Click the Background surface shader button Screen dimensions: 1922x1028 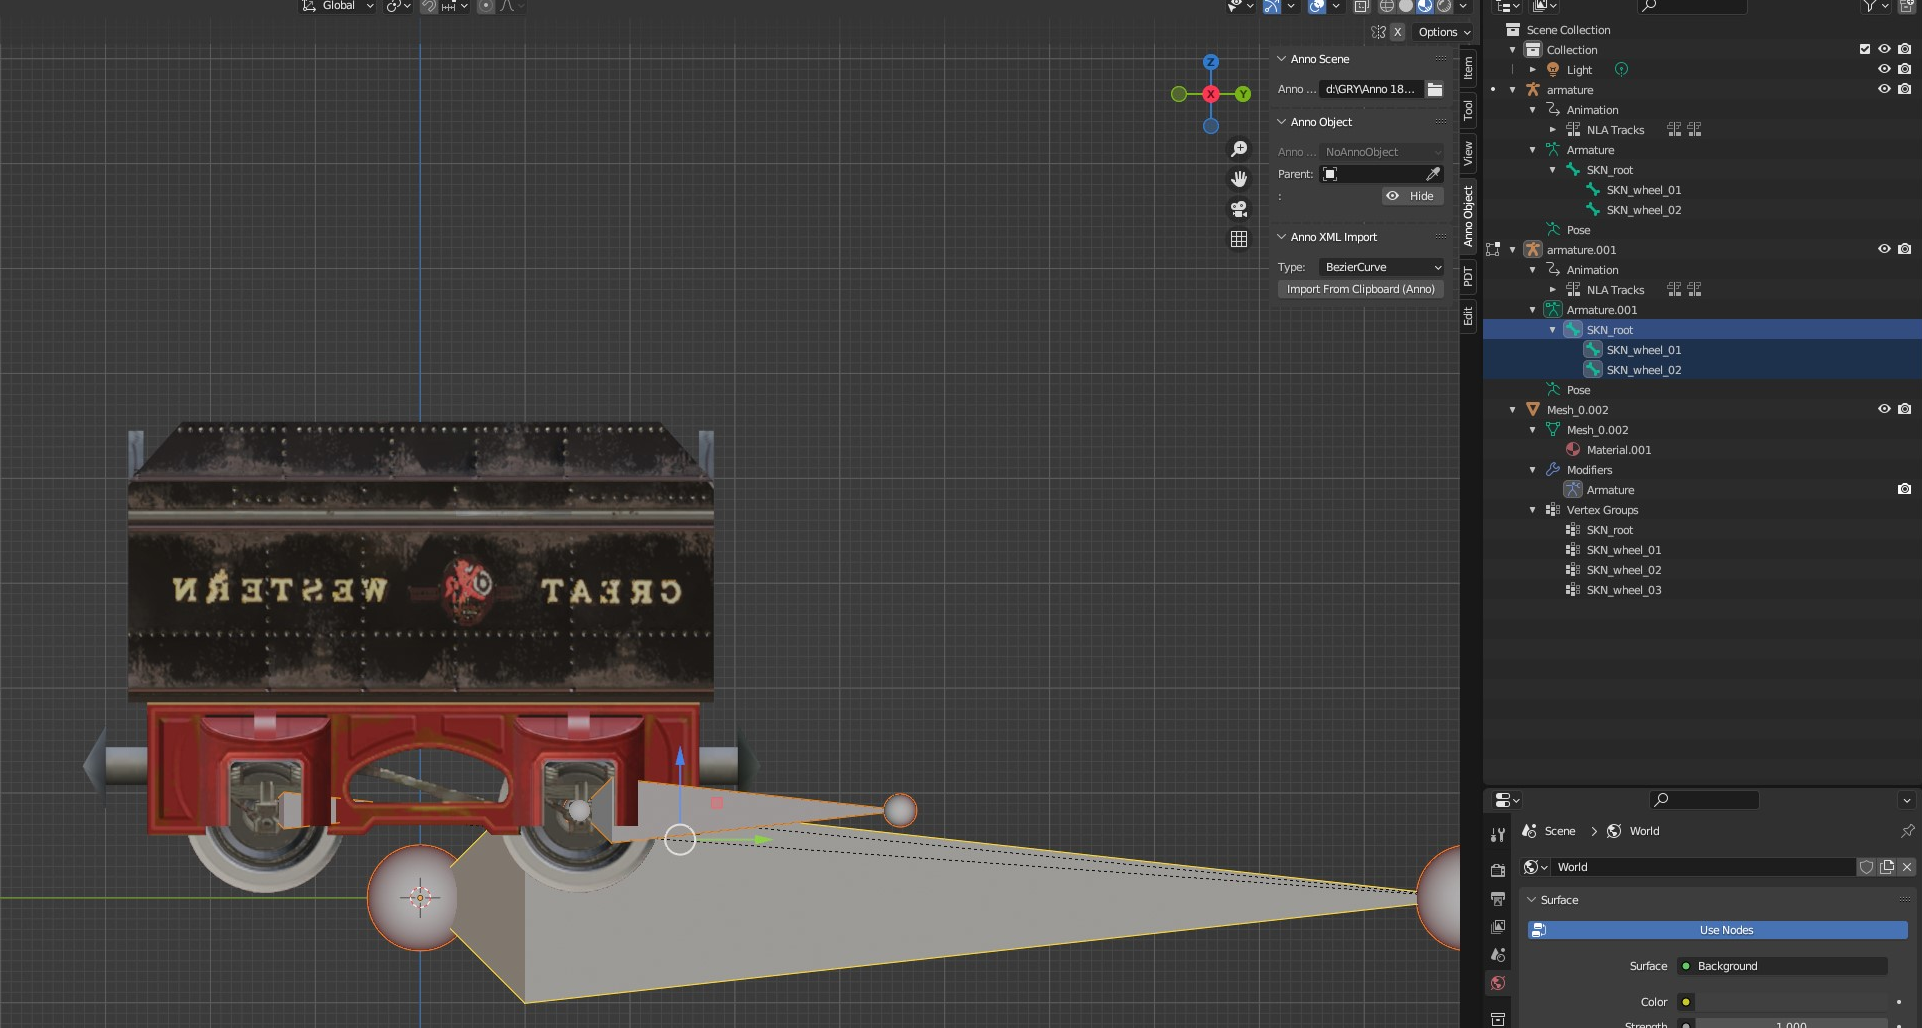[x=1781, y=966]
